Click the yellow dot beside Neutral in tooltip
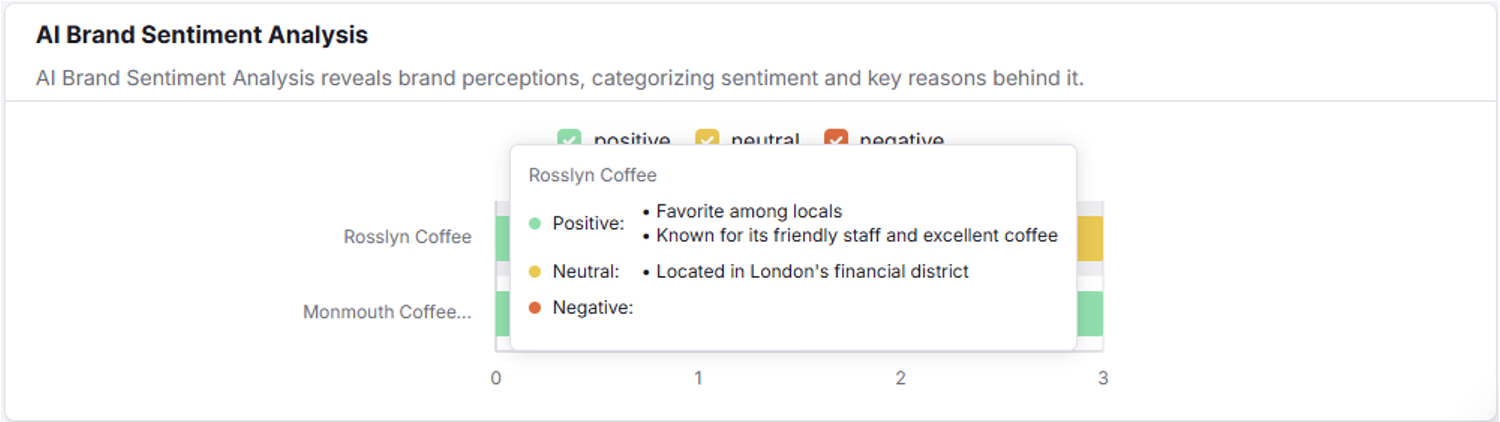 535,272
